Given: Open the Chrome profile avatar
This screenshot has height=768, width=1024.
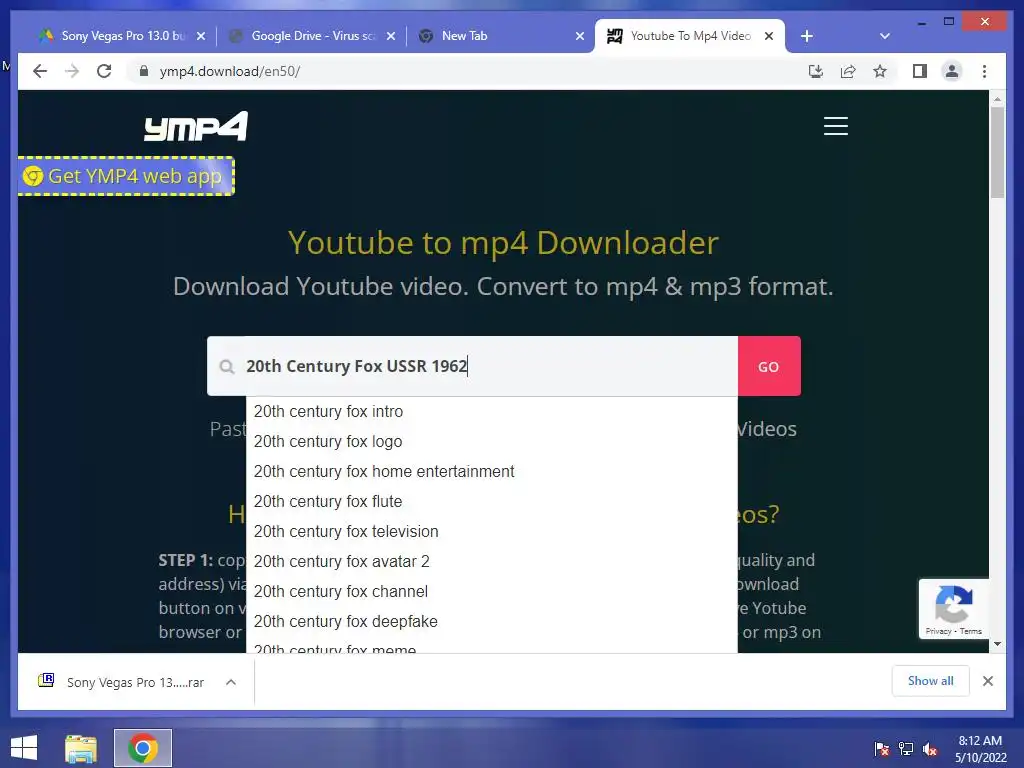Looking at the screenshot, I should pos(952,71).
